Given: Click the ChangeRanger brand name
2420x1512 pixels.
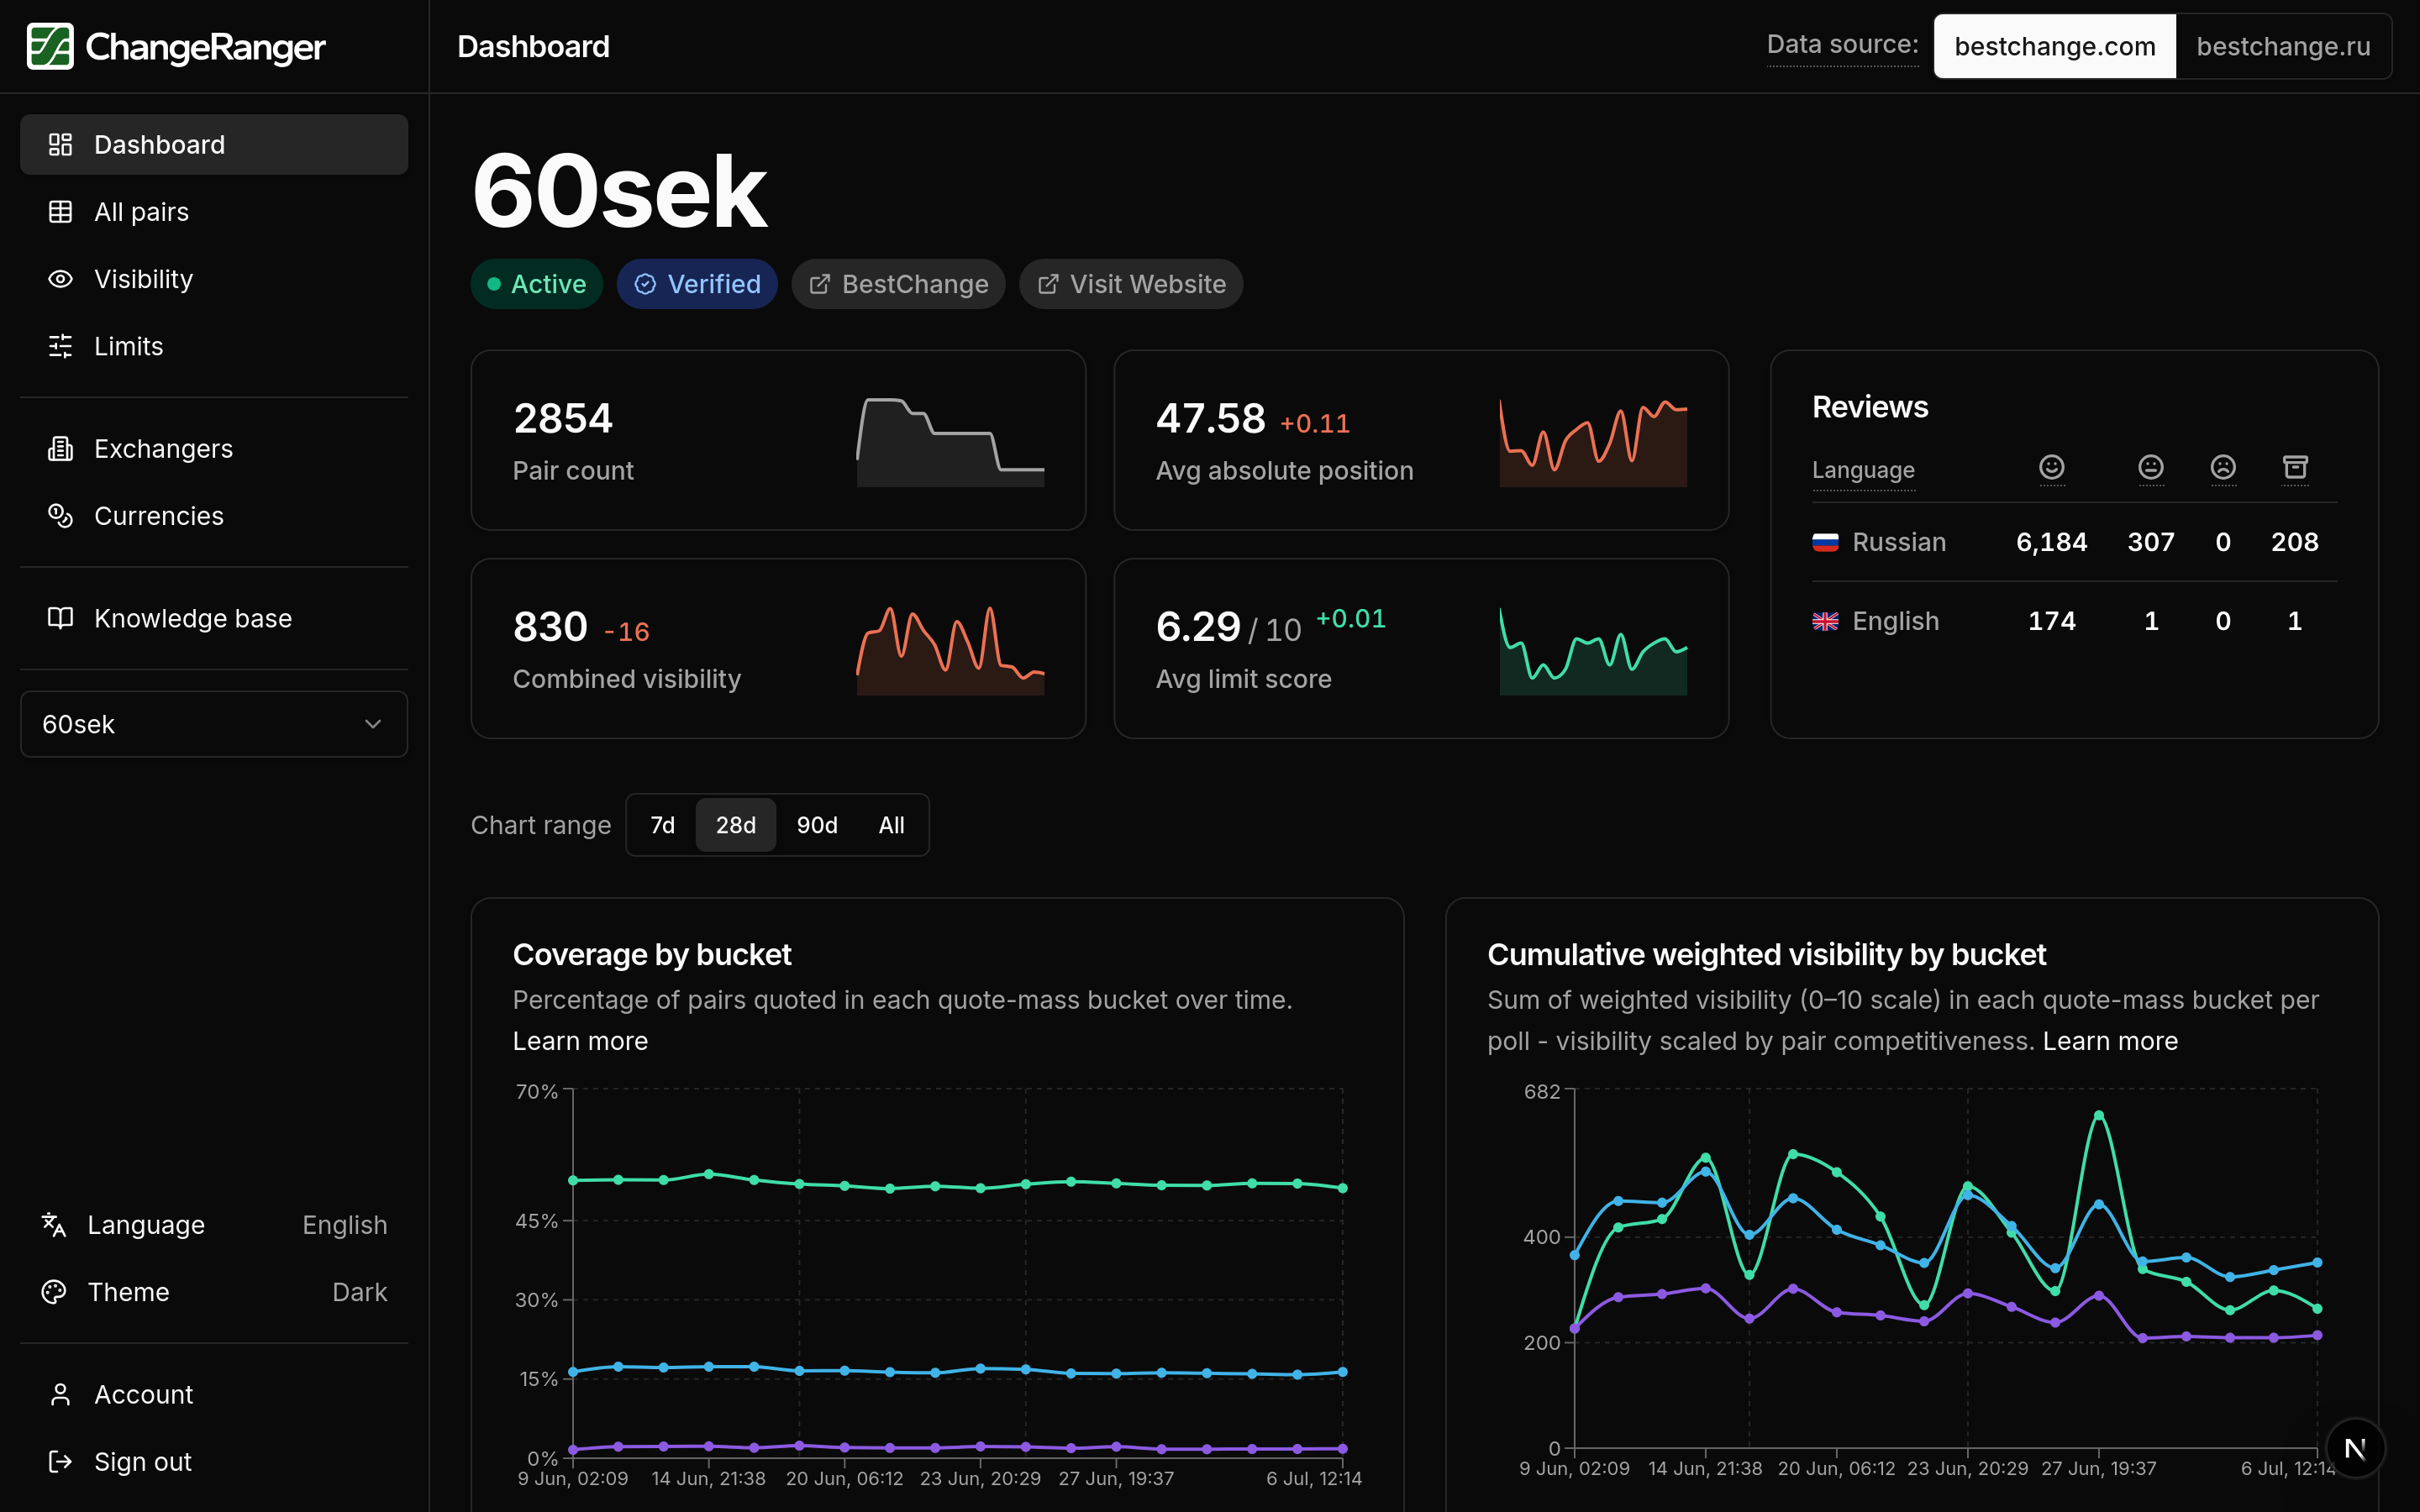Looking at the screenshot, I should tap(206, 47).
